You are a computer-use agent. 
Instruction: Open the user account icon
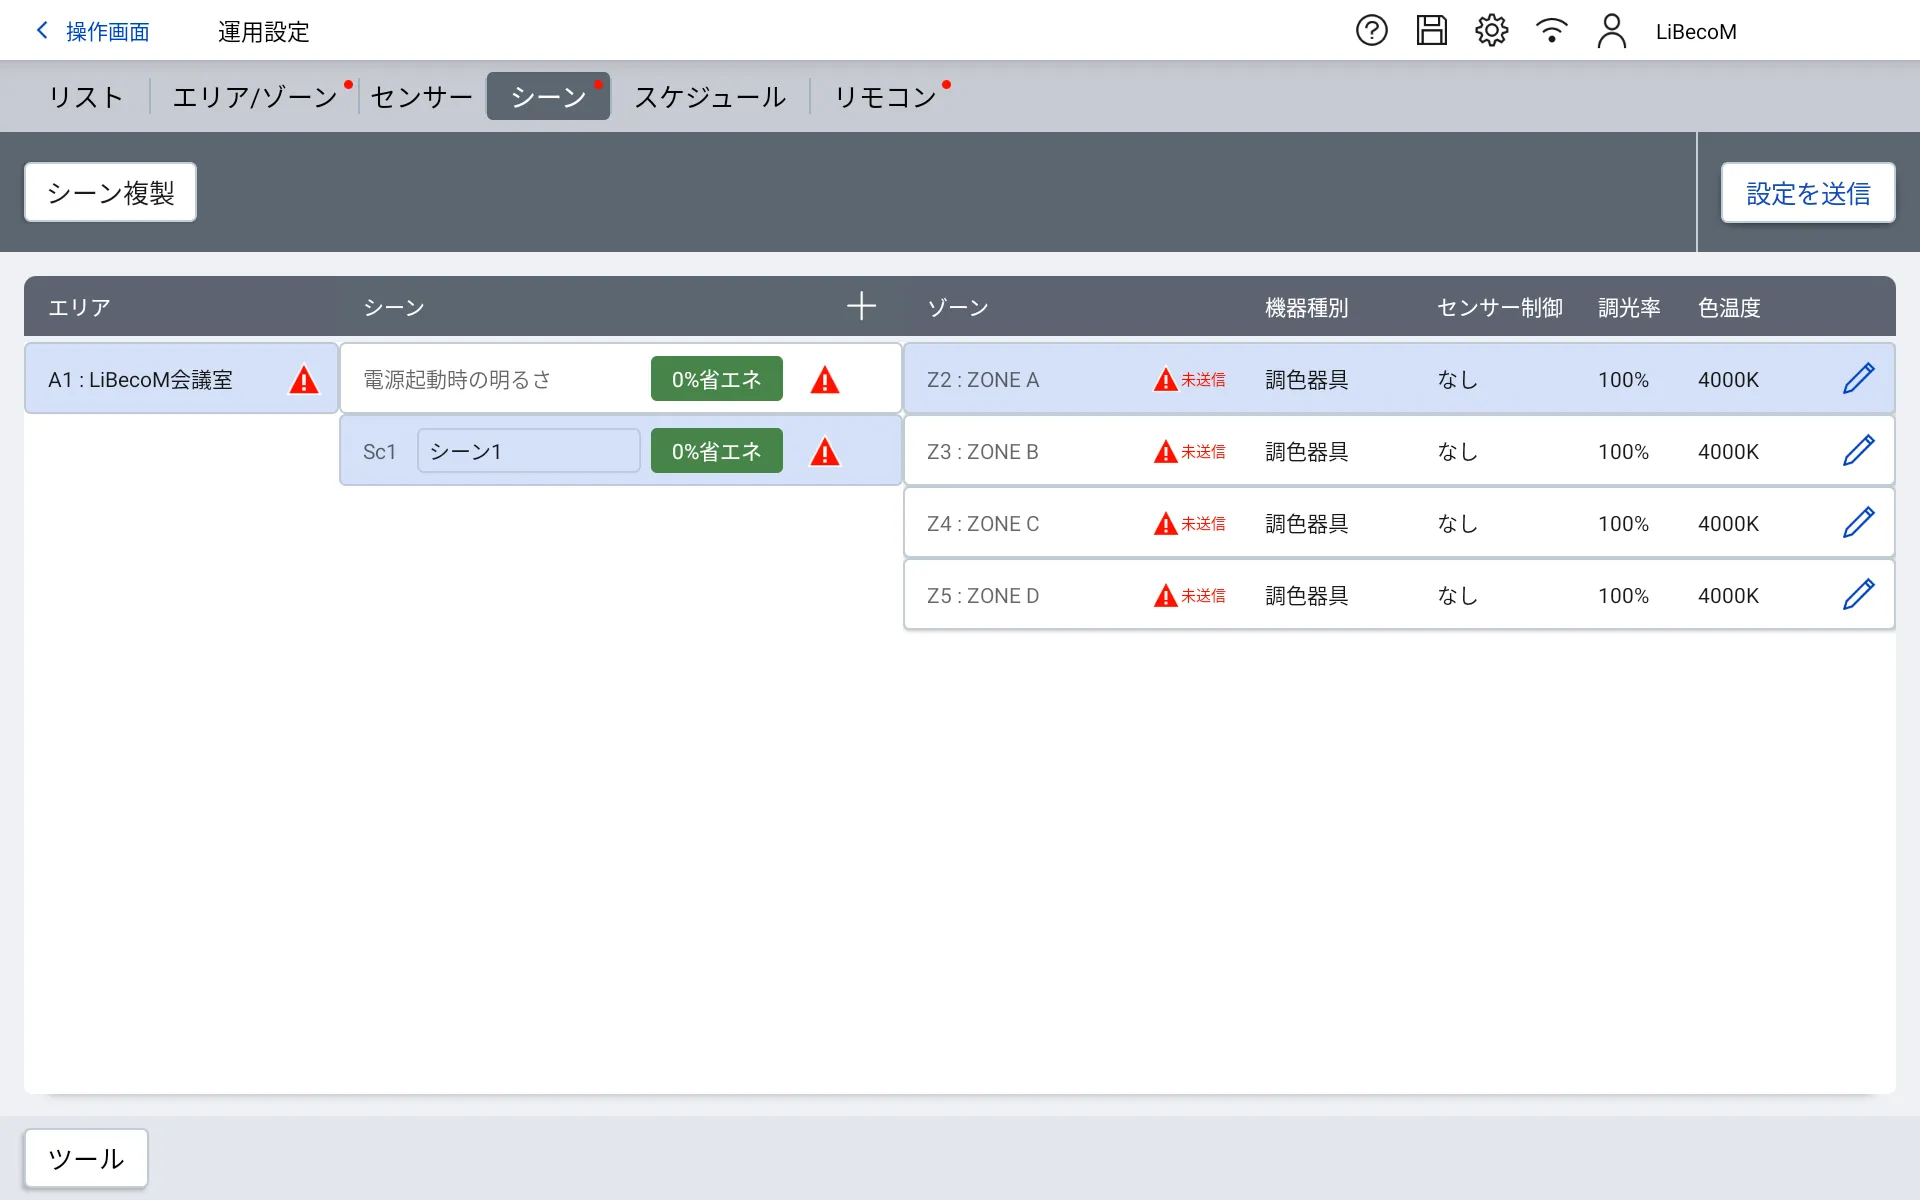coord(1611,31)
